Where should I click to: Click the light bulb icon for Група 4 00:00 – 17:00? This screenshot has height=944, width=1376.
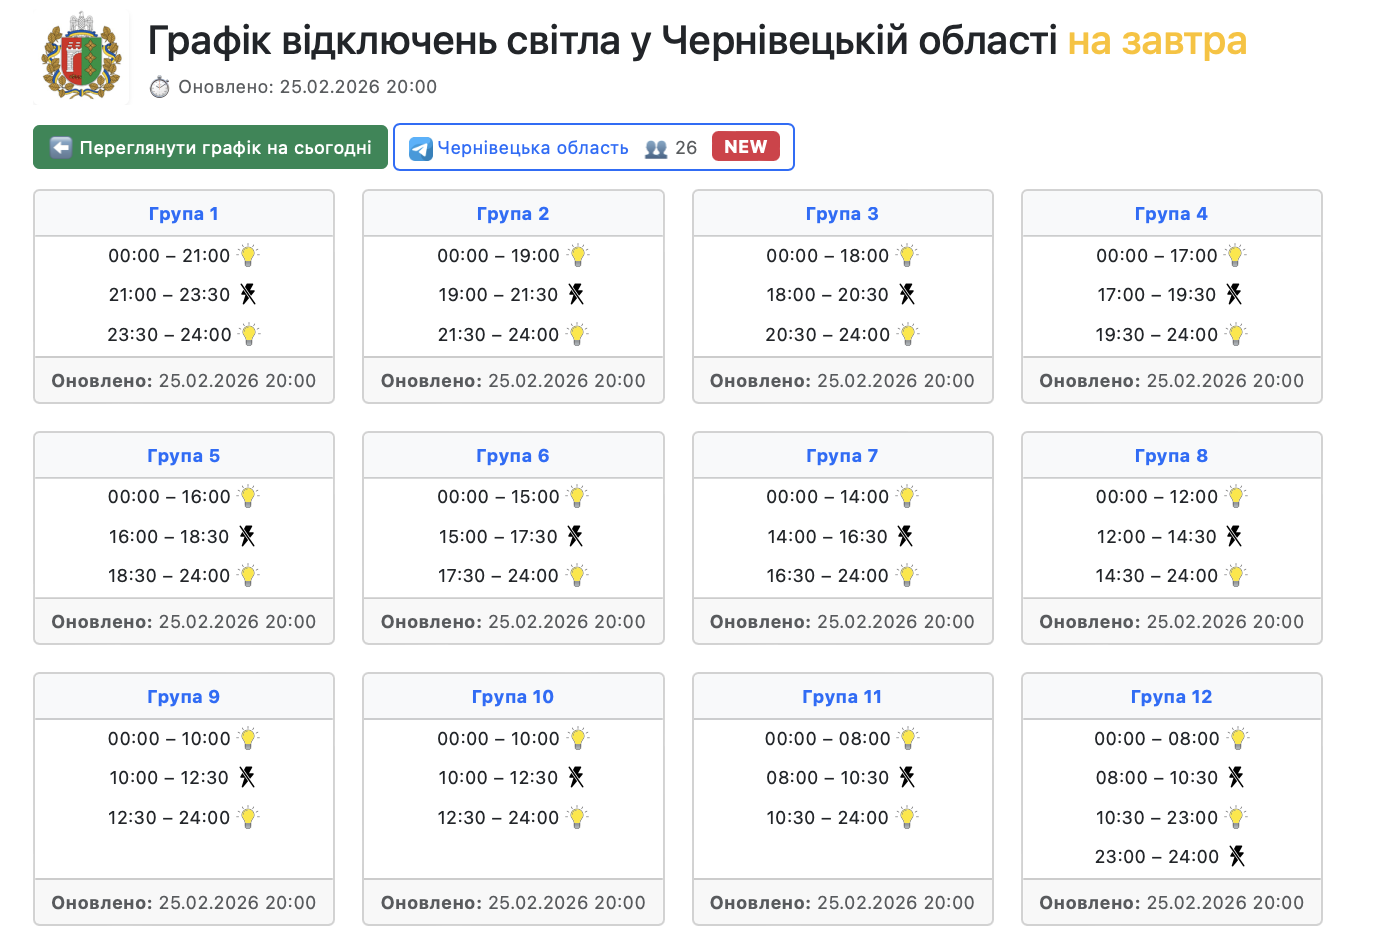pos(1236,256)
